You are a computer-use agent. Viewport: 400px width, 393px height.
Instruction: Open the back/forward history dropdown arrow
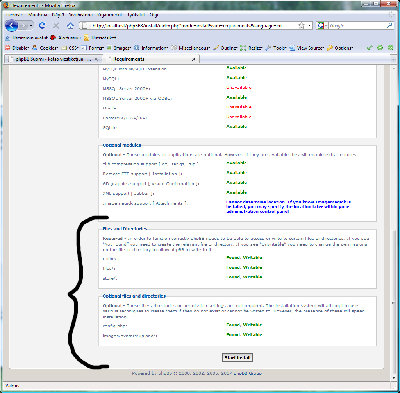point(31,25)
